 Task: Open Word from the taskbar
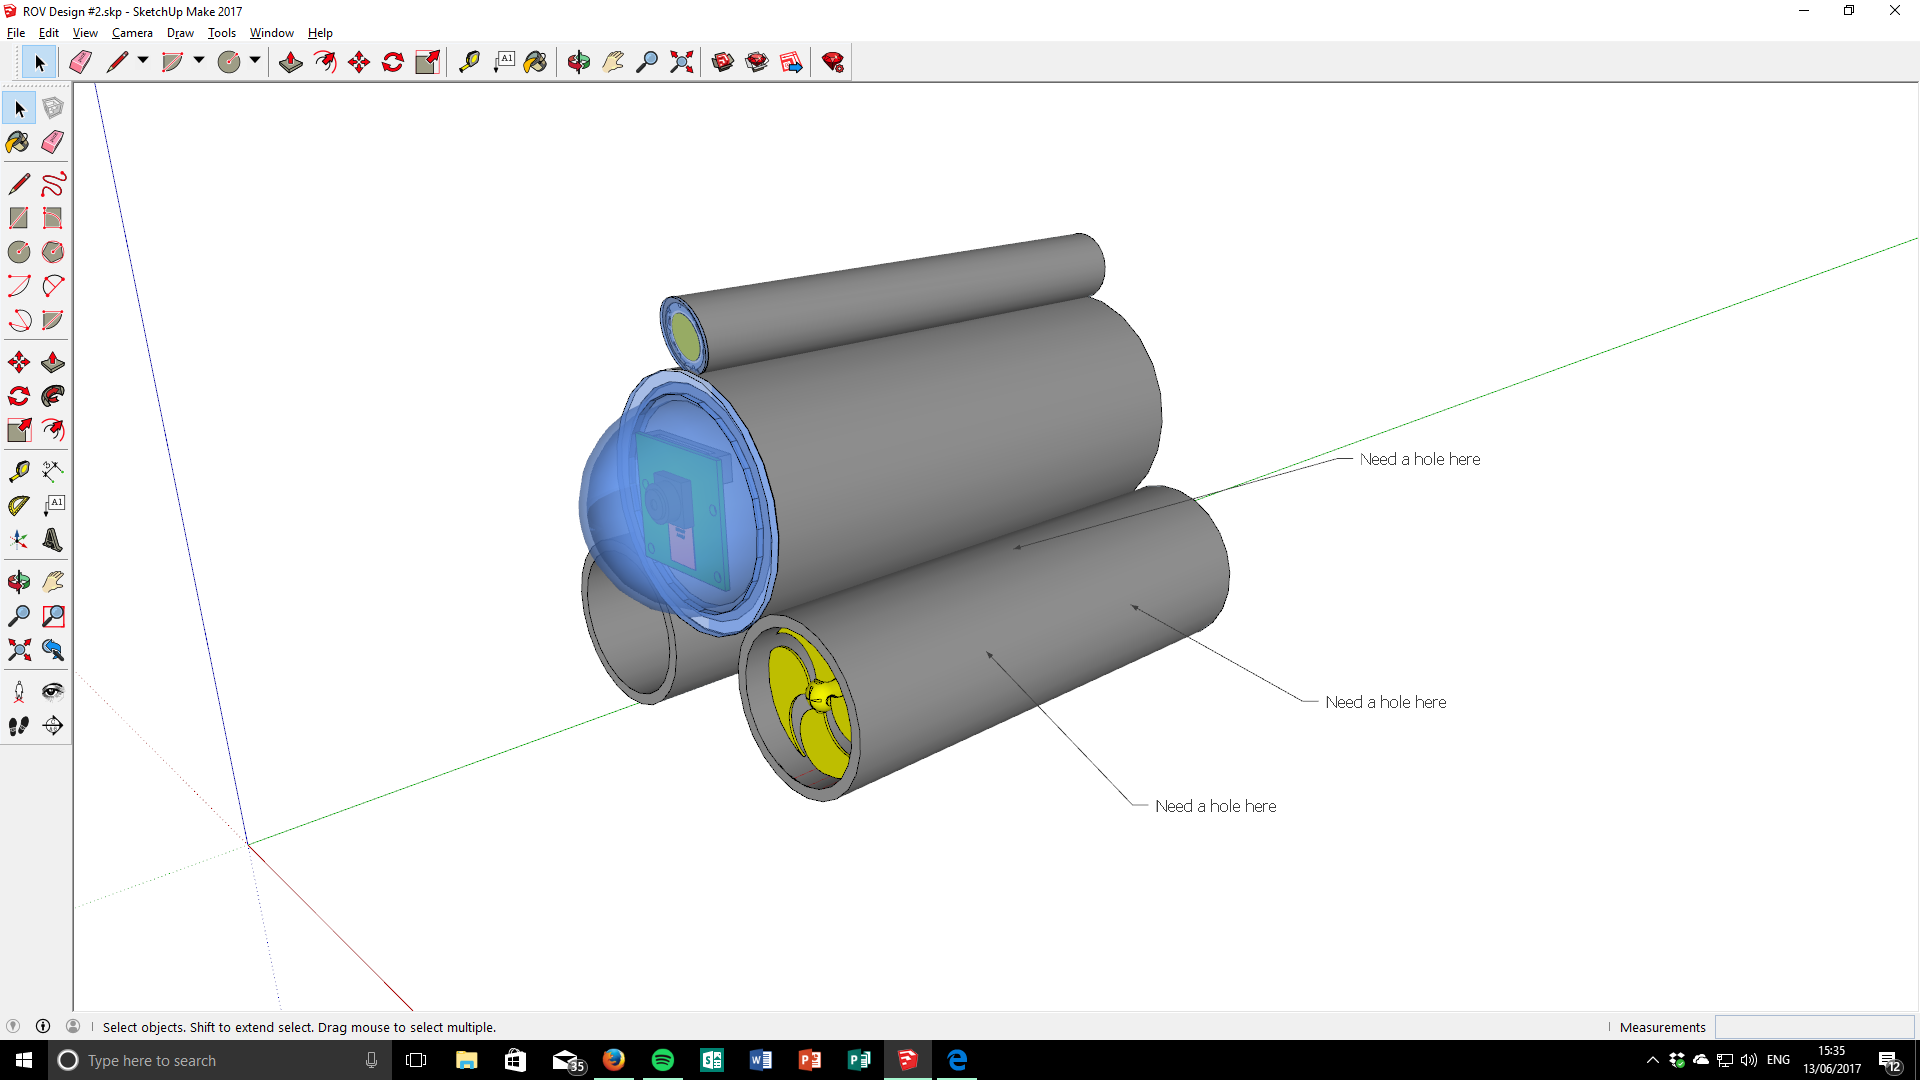[760, 1060]
